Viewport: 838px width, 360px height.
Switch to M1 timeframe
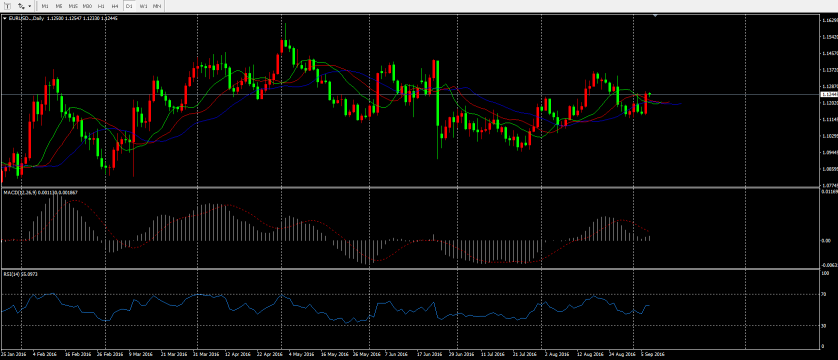[x=45, y=6]
